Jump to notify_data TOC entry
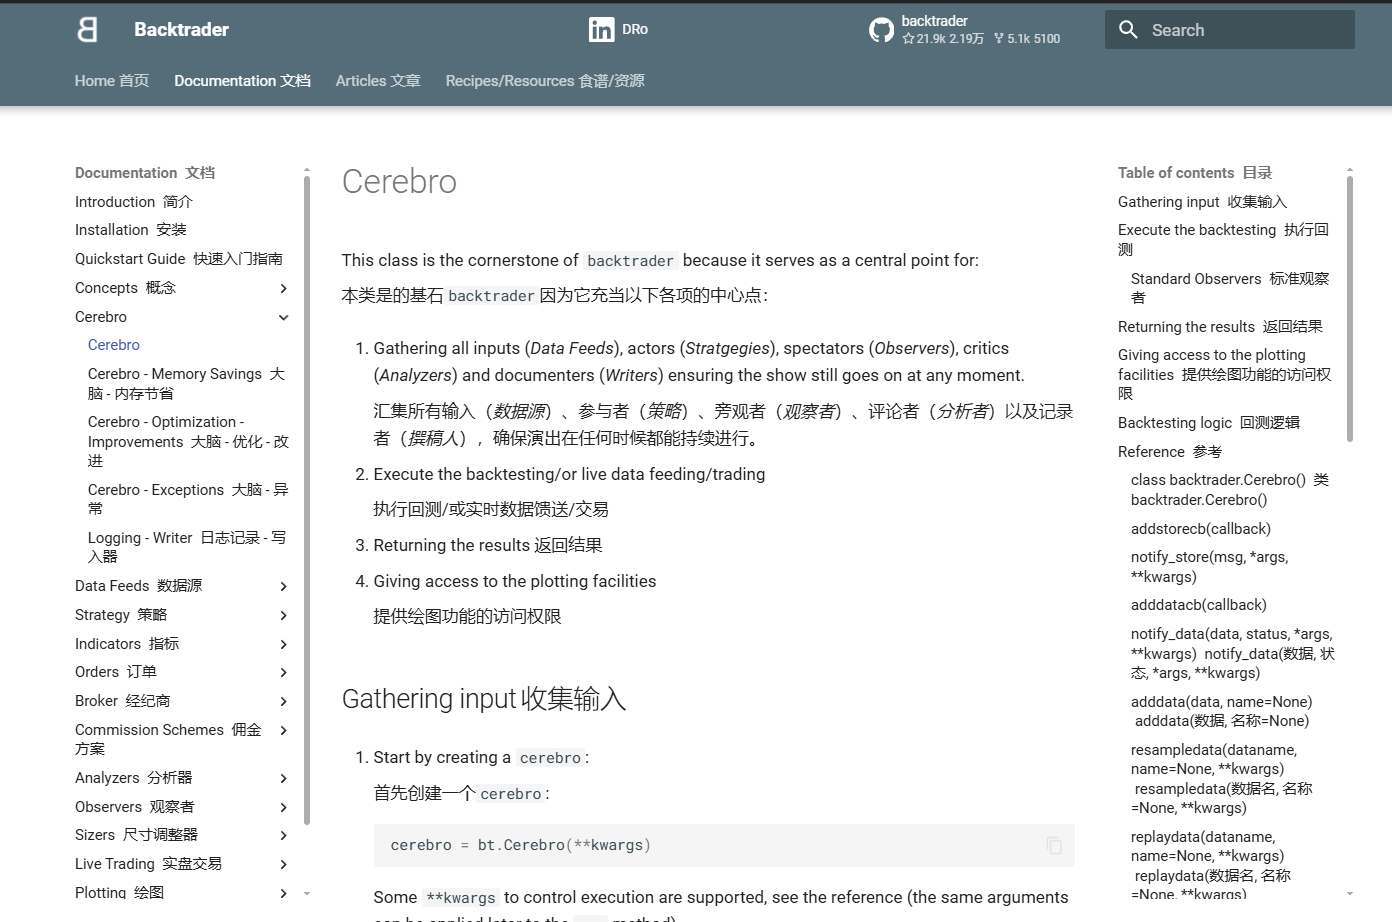Screen dimensions: 1392x922 tap(1233, 653)
